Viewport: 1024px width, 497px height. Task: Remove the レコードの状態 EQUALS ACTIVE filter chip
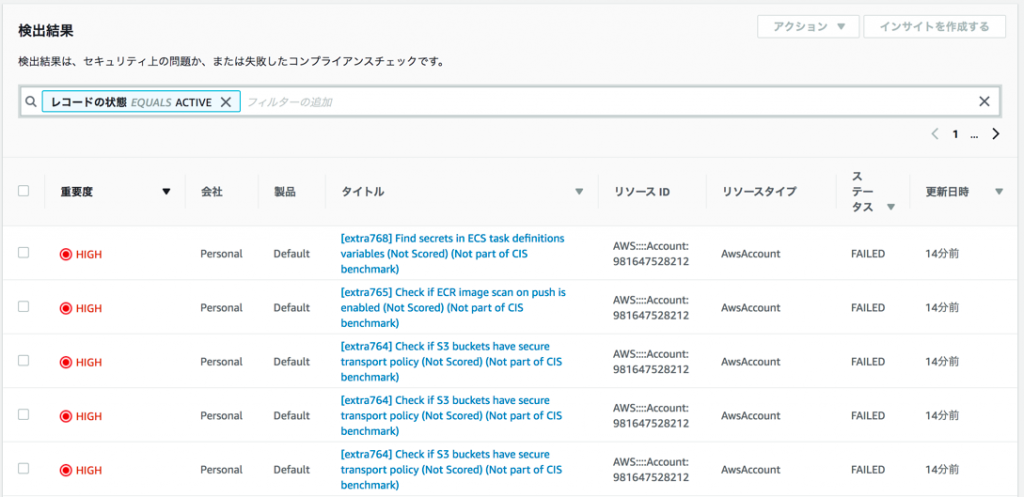point(225,102)
